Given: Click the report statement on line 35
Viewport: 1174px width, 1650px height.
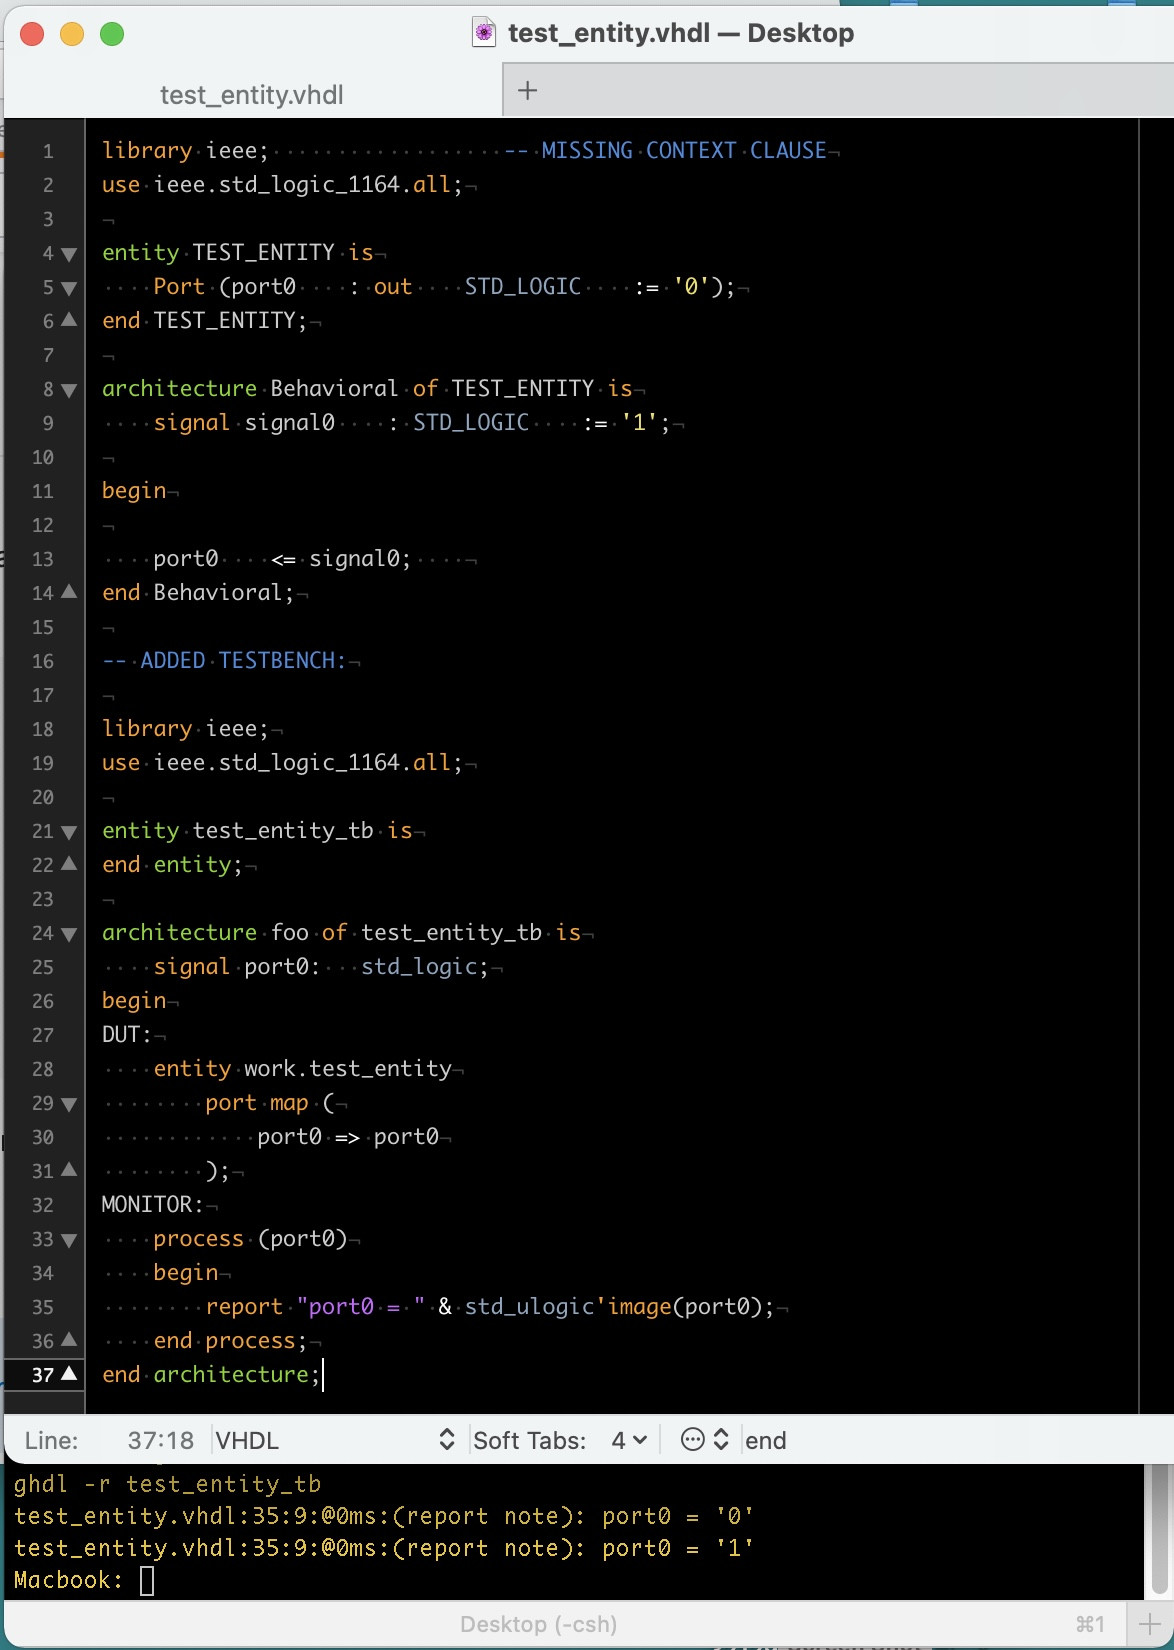Looking at the screenshot, I should point(490,1307).
